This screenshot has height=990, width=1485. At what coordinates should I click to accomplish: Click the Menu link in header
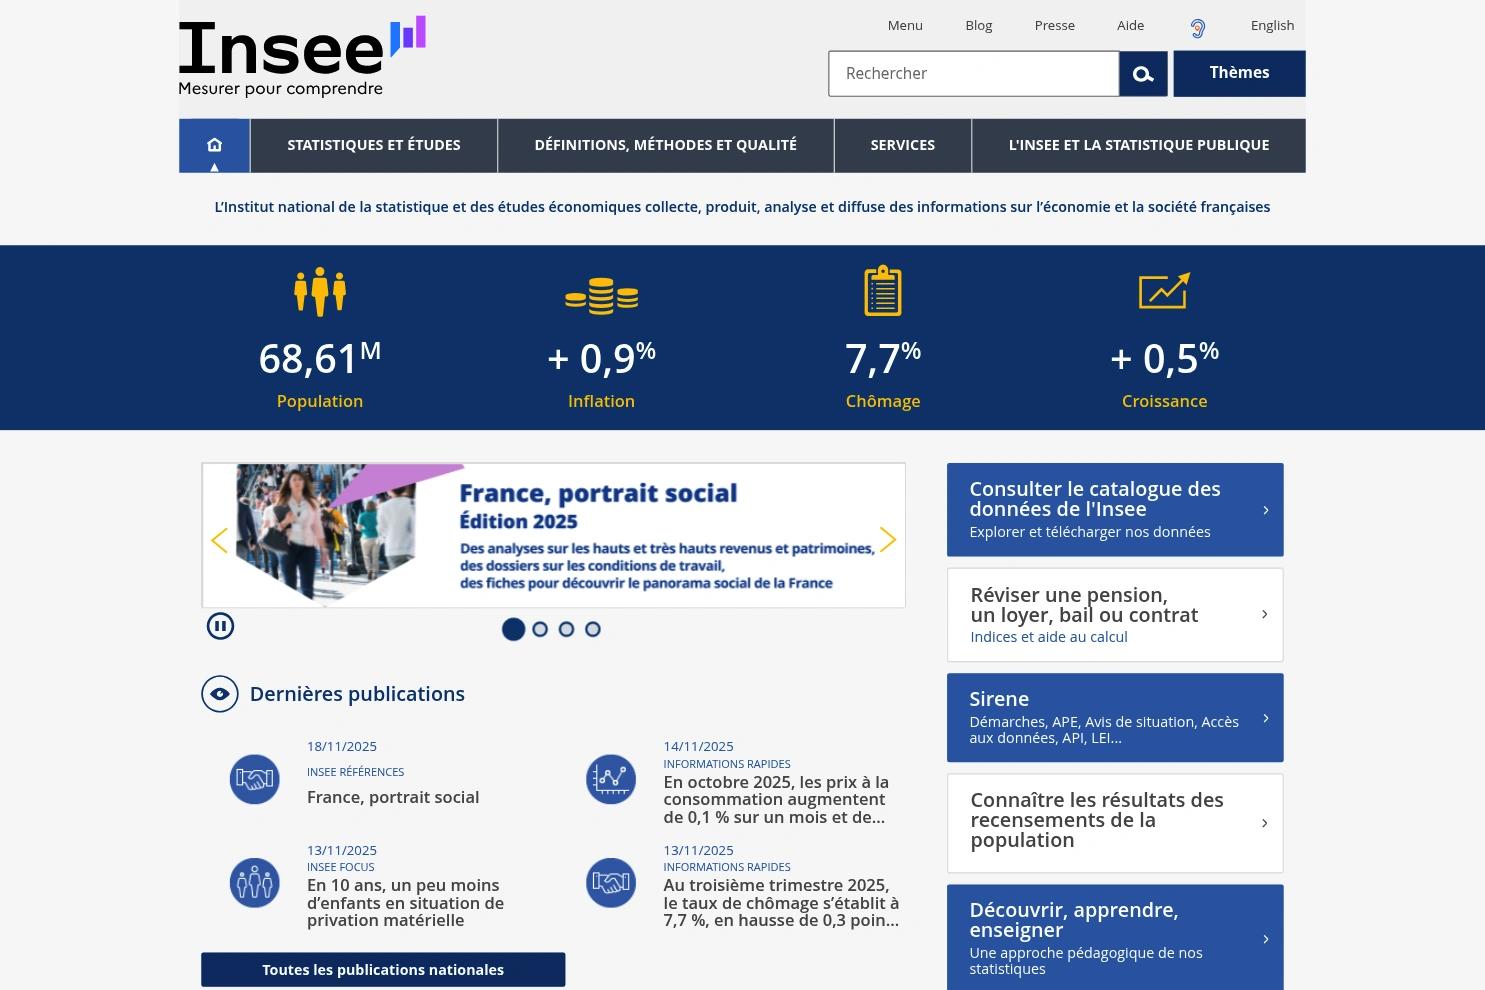905,26
